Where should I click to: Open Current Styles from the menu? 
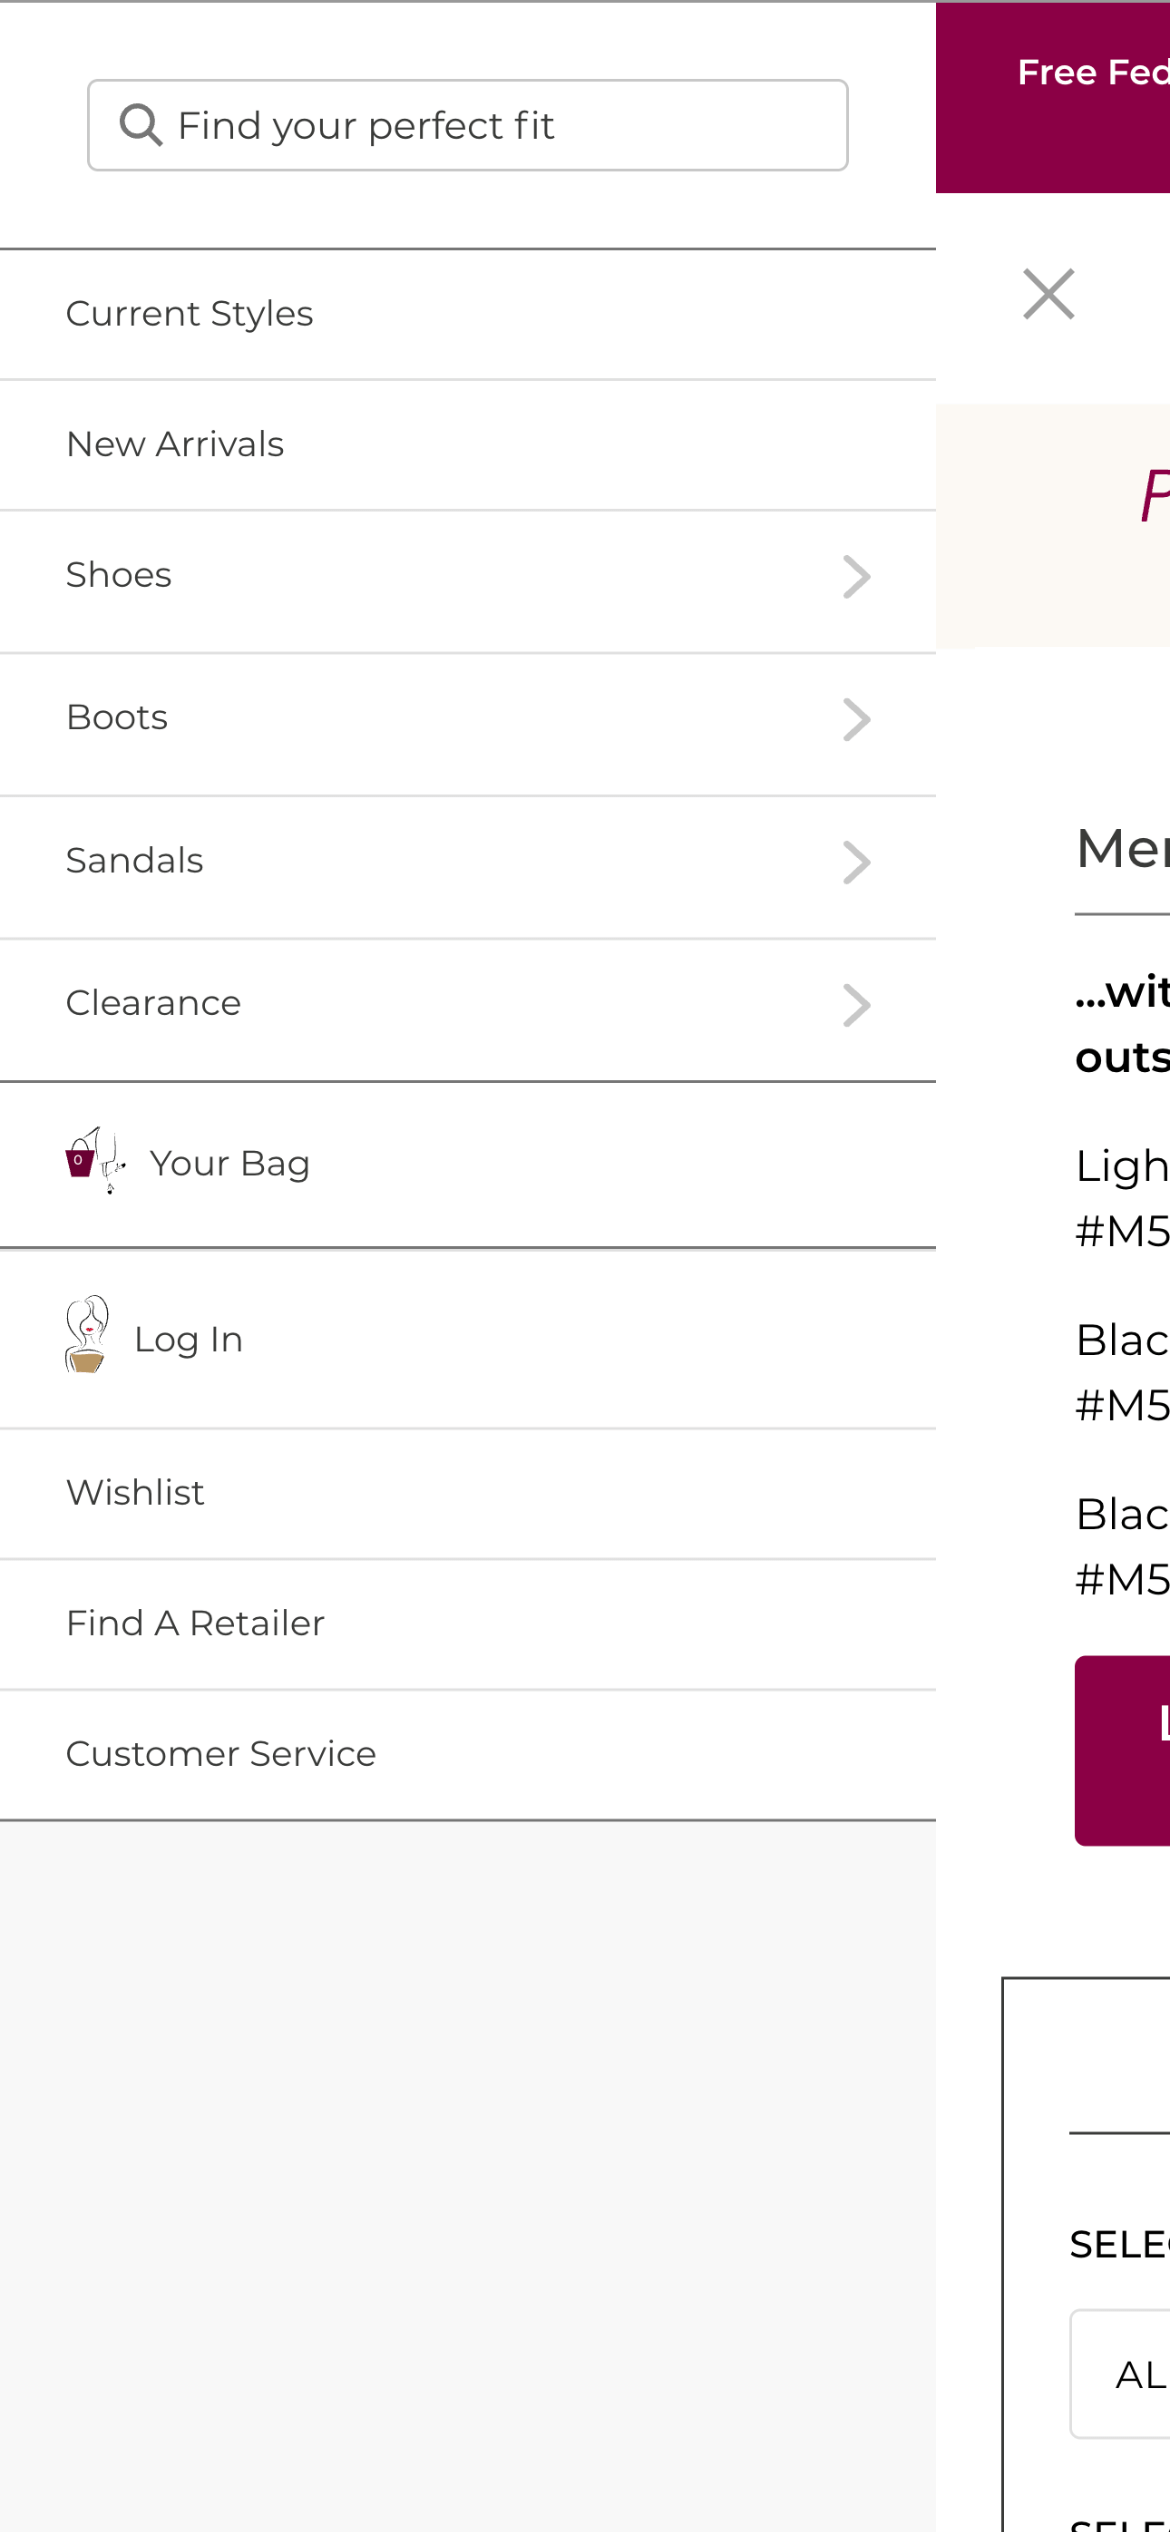point(189,313)
